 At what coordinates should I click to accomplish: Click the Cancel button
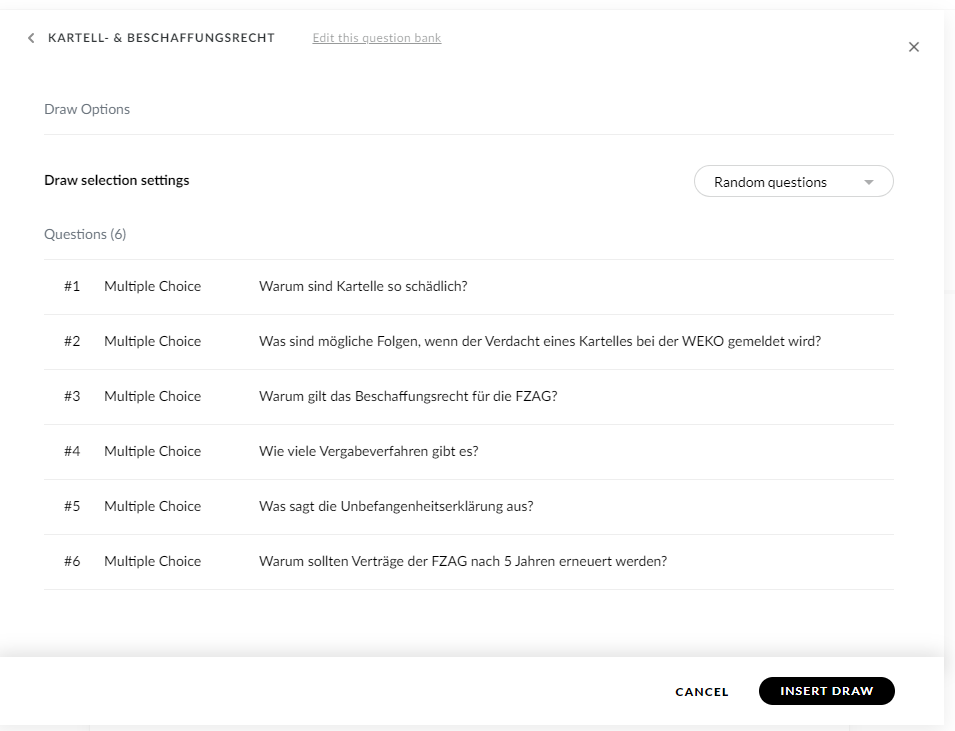tap(701, 691)
